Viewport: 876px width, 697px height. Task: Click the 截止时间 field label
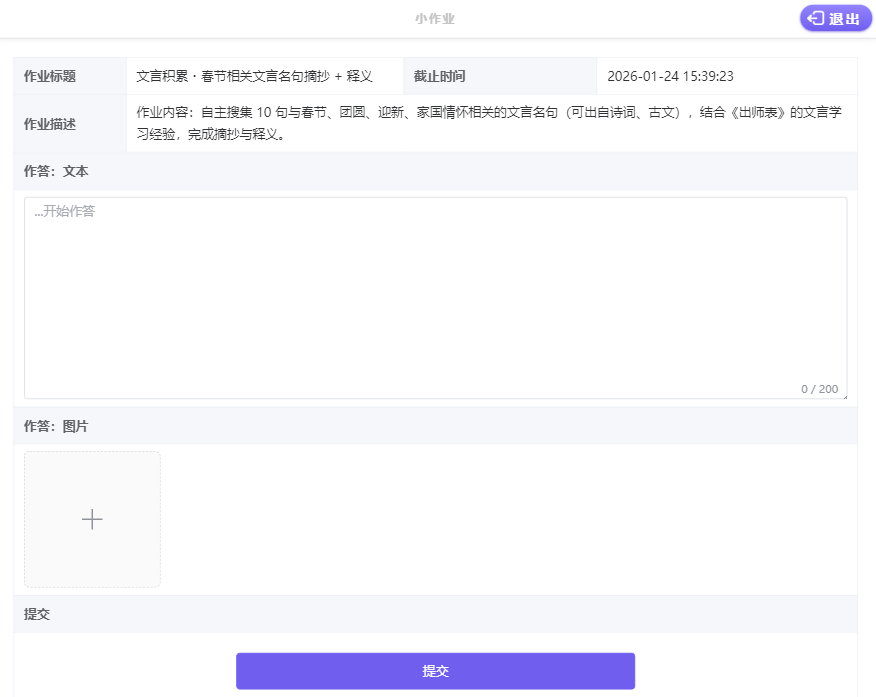[440, 76]
